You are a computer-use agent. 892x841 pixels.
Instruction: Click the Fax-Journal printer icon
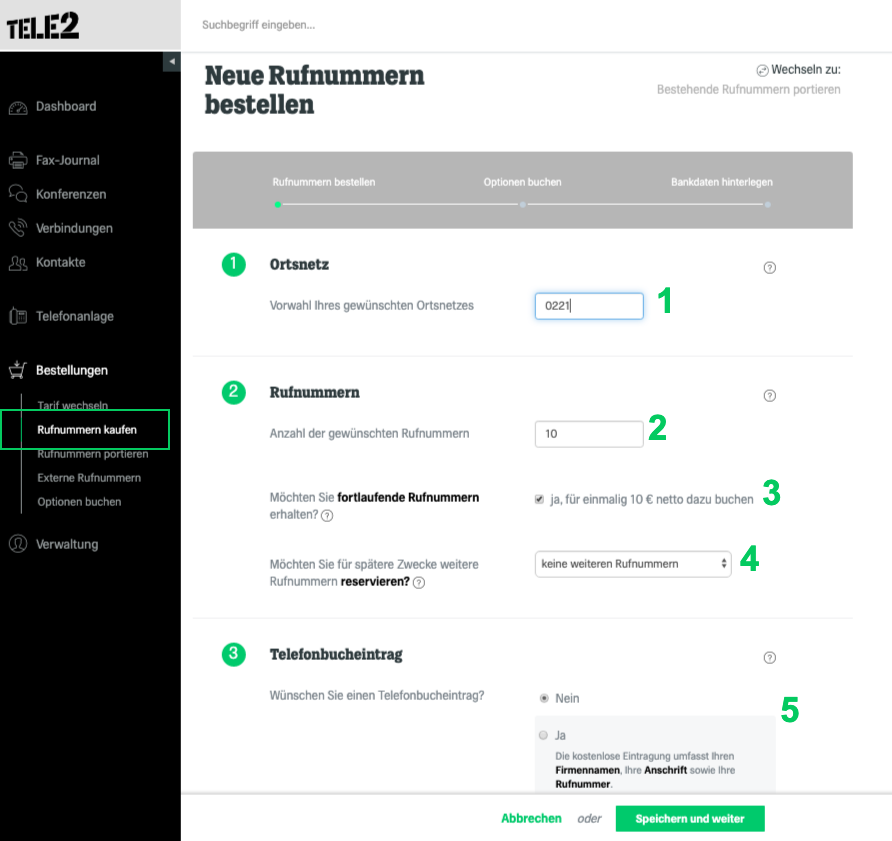point(18,160)
